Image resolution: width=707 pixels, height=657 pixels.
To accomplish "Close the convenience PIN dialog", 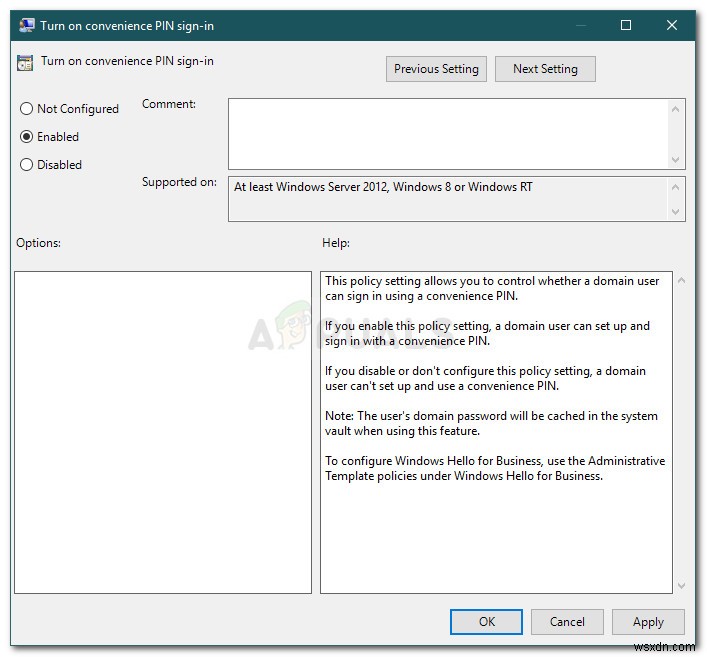I will click(672, 25).
